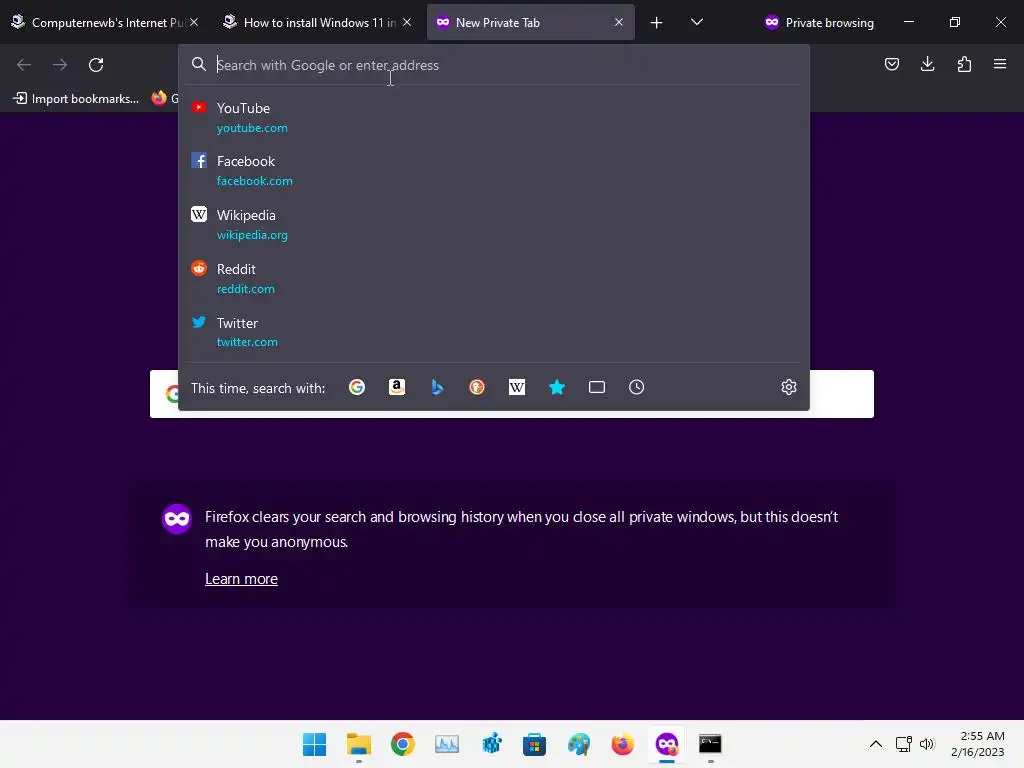1024x768 pixels.
Task: Open a new tab with plus button
Action: click(656, 22)
